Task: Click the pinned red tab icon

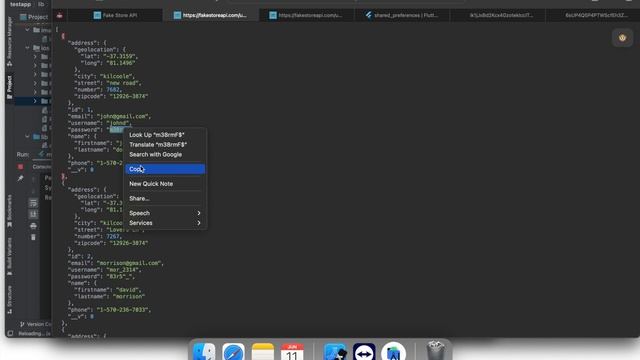Action: coord(60,16)
